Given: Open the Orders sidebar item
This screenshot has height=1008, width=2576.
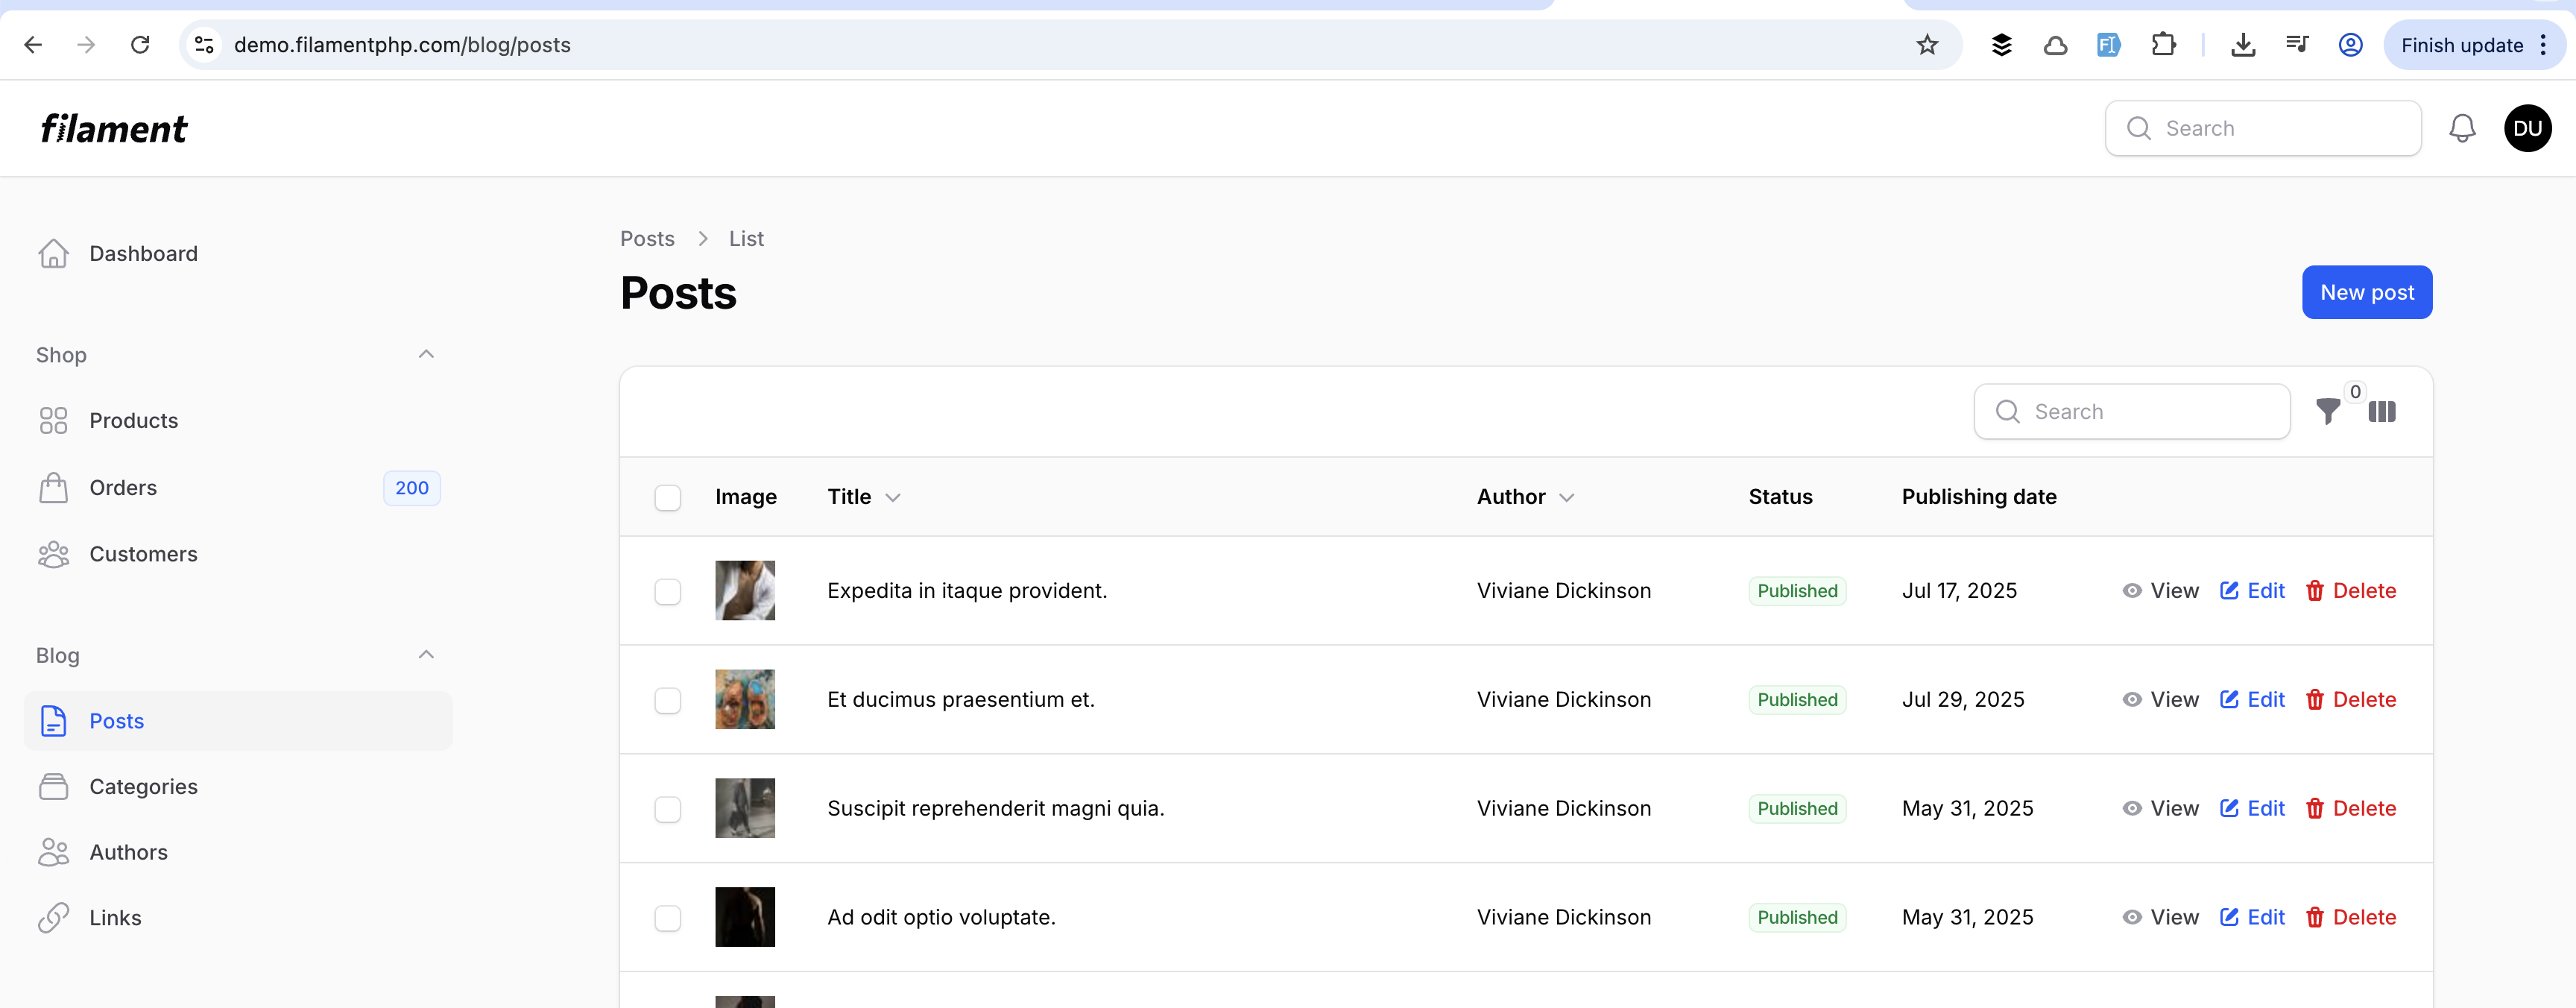Looking at the screenshot, I should 123,488.
